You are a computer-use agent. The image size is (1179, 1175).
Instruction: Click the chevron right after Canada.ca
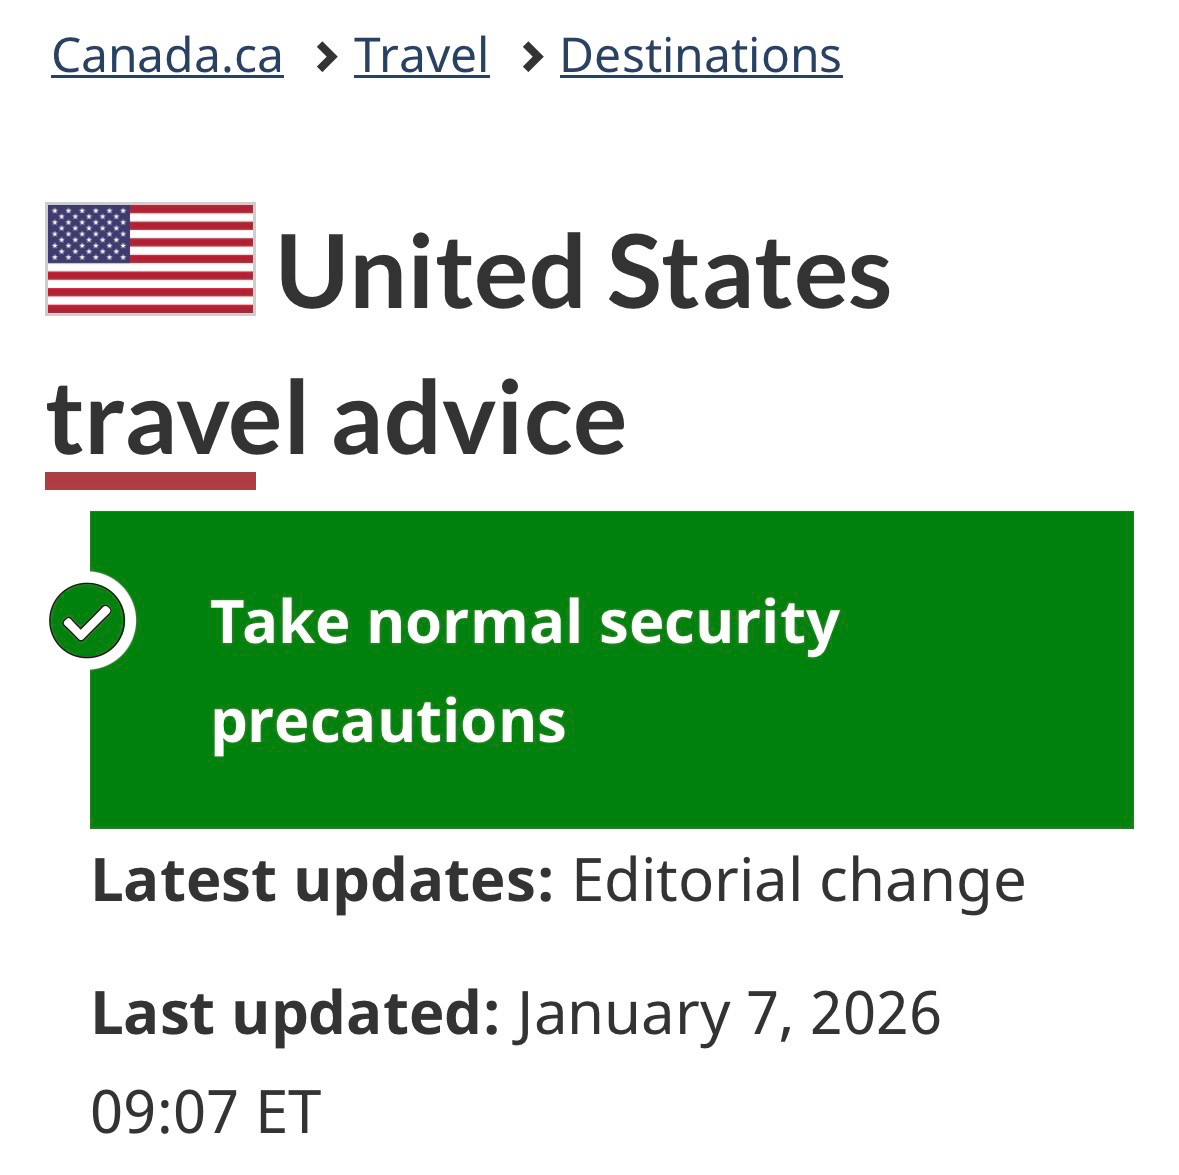324,58
